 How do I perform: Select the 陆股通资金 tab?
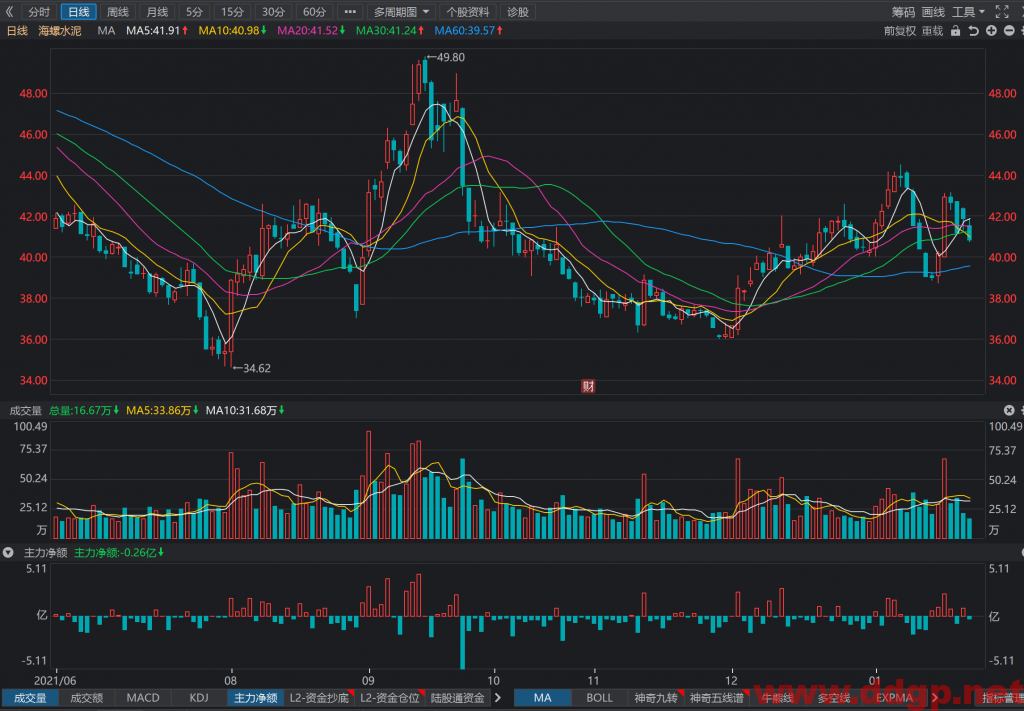458,698
